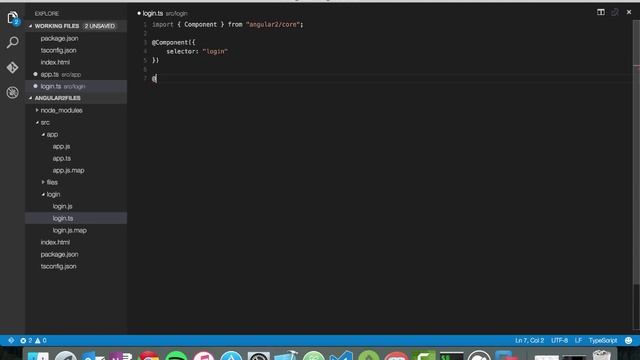The image size is (640, 360).
Task: Open package.json from Working Files
Action: pos(60,38)
